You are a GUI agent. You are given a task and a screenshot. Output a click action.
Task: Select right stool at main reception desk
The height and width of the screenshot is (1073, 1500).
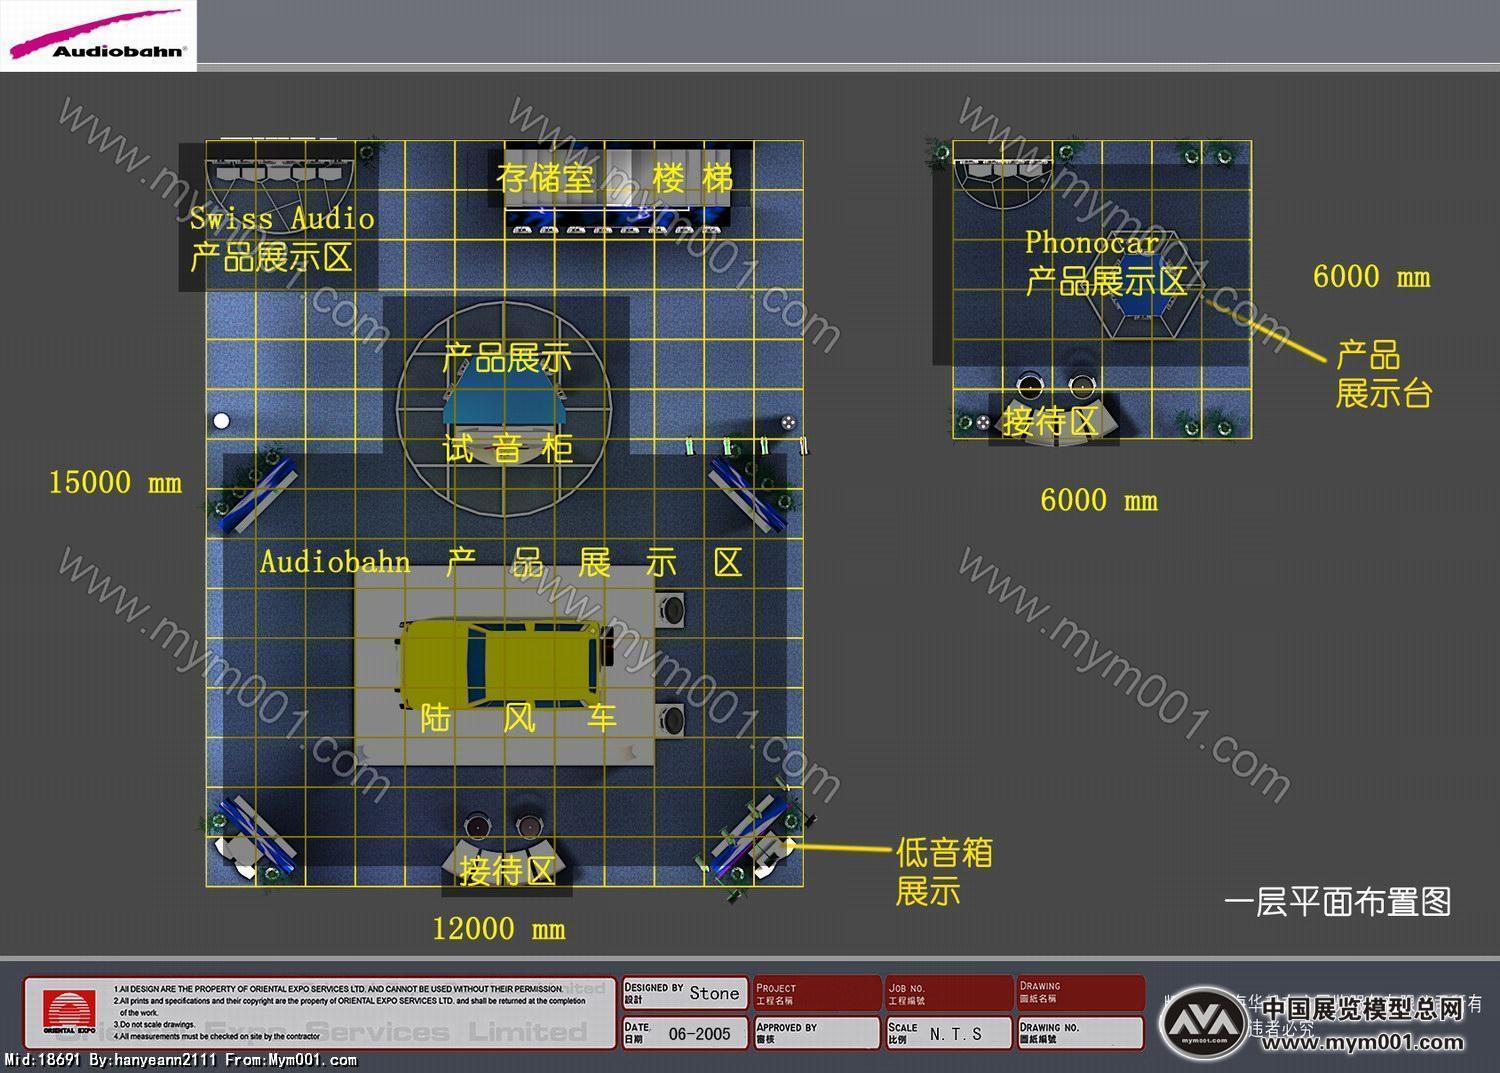point(527,826)
